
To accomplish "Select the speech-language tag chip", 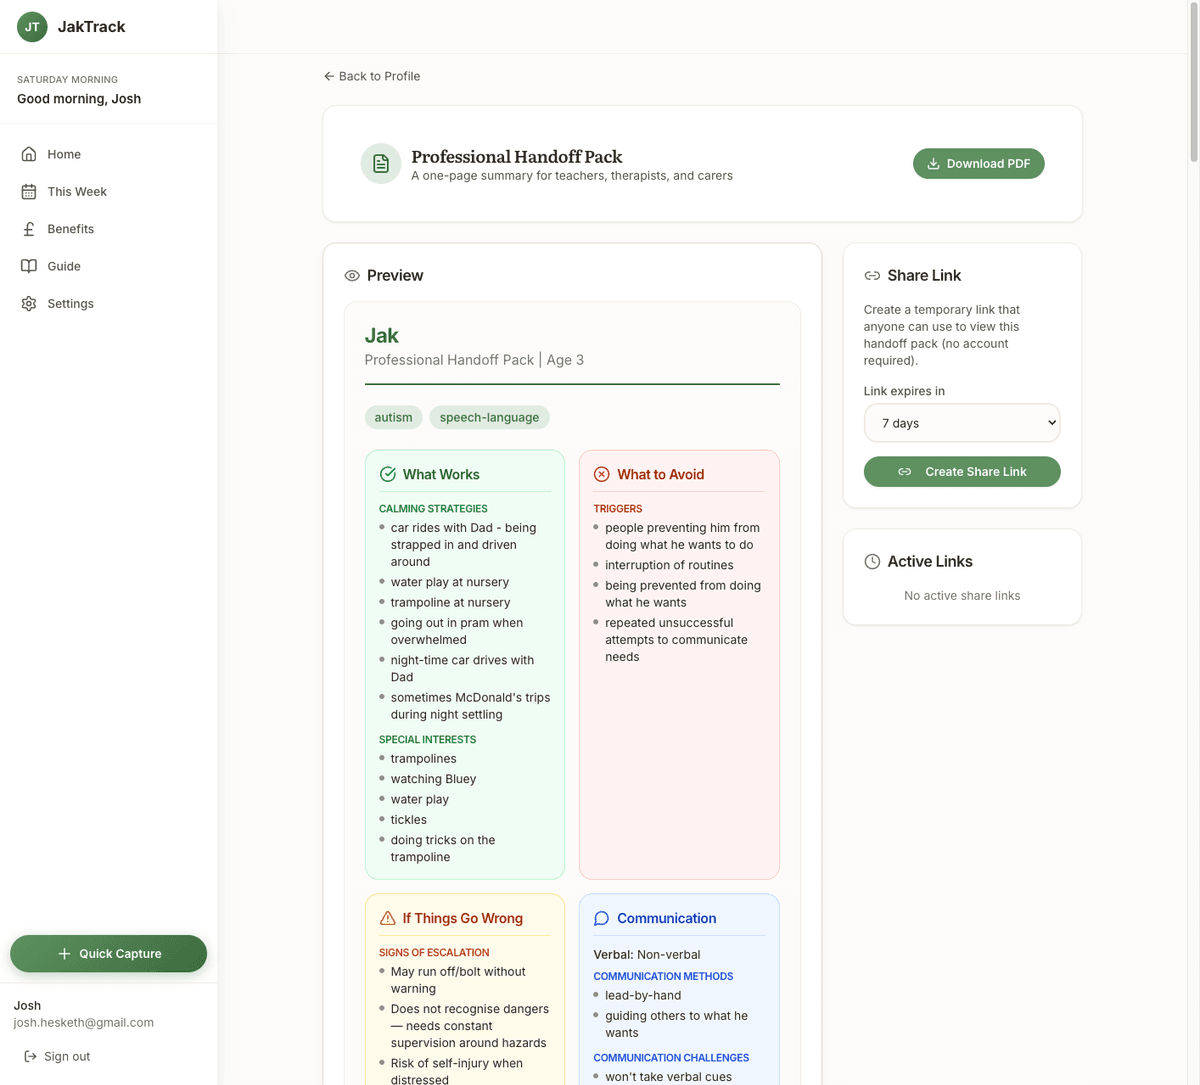I will pyautogui.click(x=489, y=417).
